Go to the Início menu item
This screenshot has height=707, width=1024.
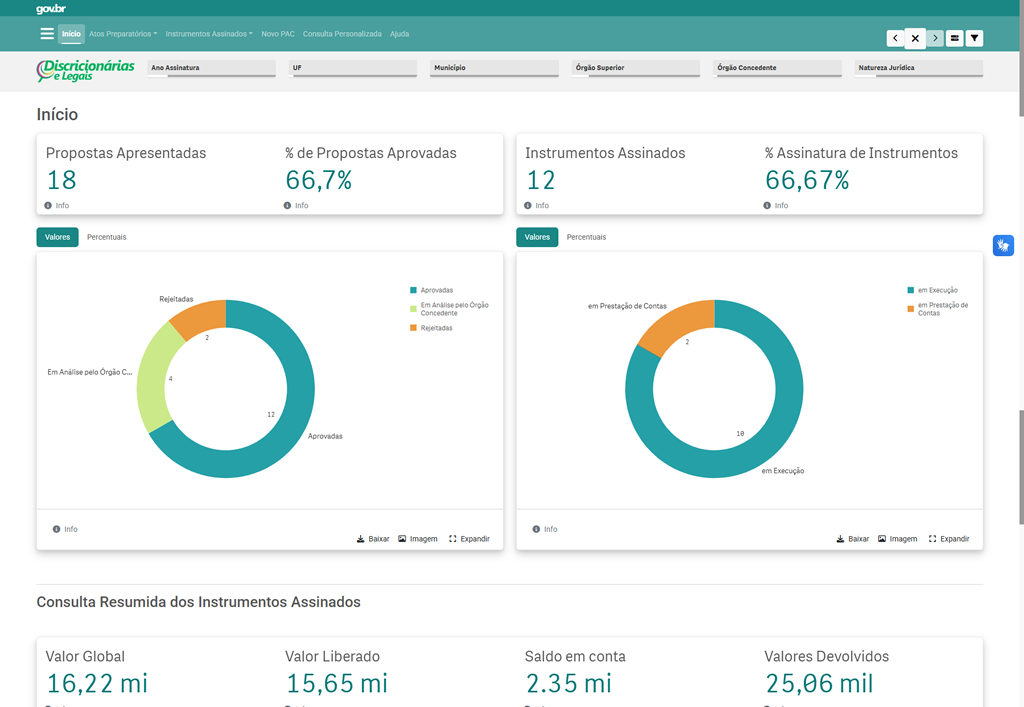tap(71, 34)
